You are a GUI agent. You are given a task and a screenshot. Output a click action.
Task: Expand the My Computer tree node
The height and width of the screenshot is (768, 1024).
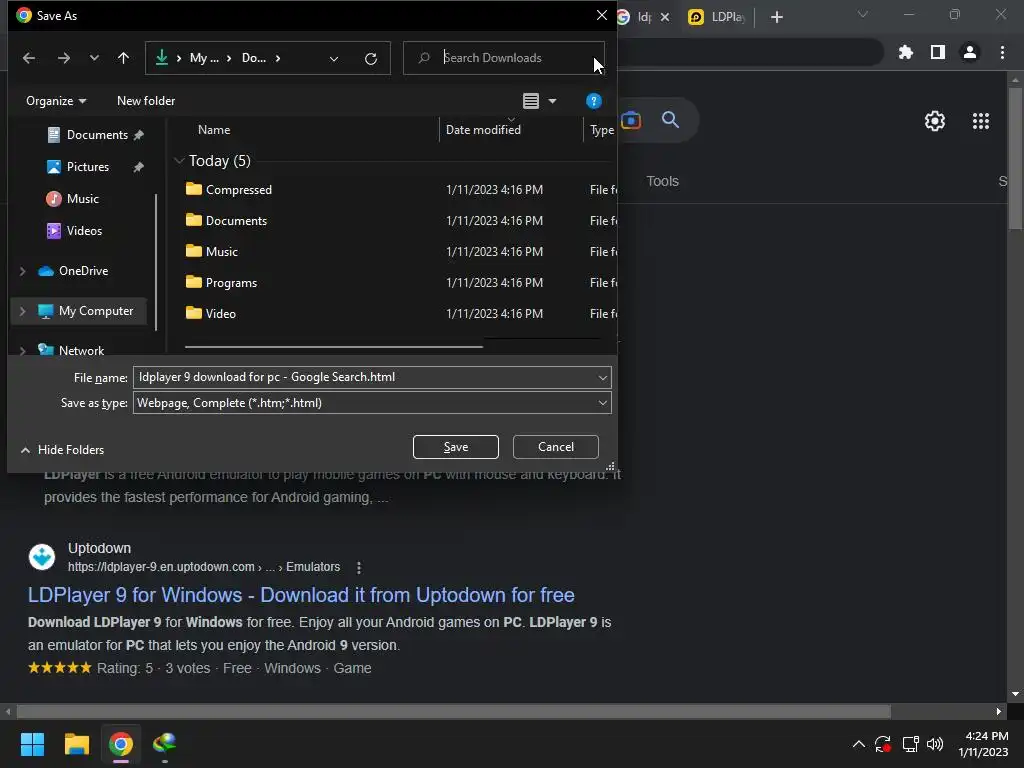click(23, 312)
